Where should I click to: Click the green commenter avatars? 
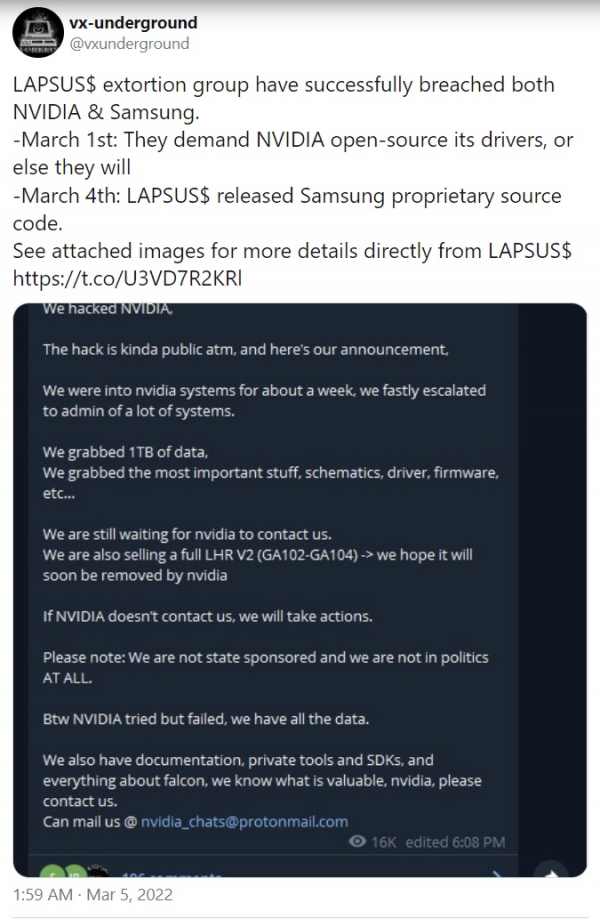pos(60,871)
